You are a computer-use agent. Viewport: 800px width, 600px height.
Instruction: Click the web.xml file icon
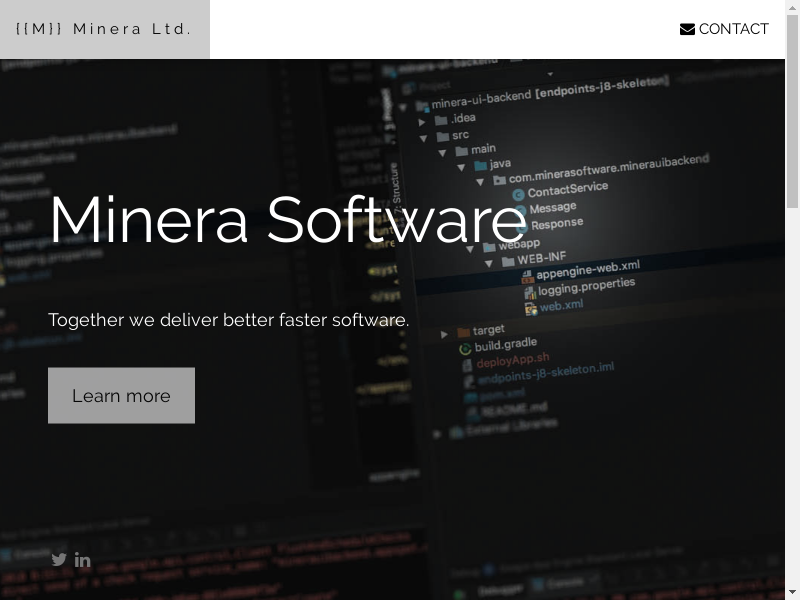pos(530,308)
